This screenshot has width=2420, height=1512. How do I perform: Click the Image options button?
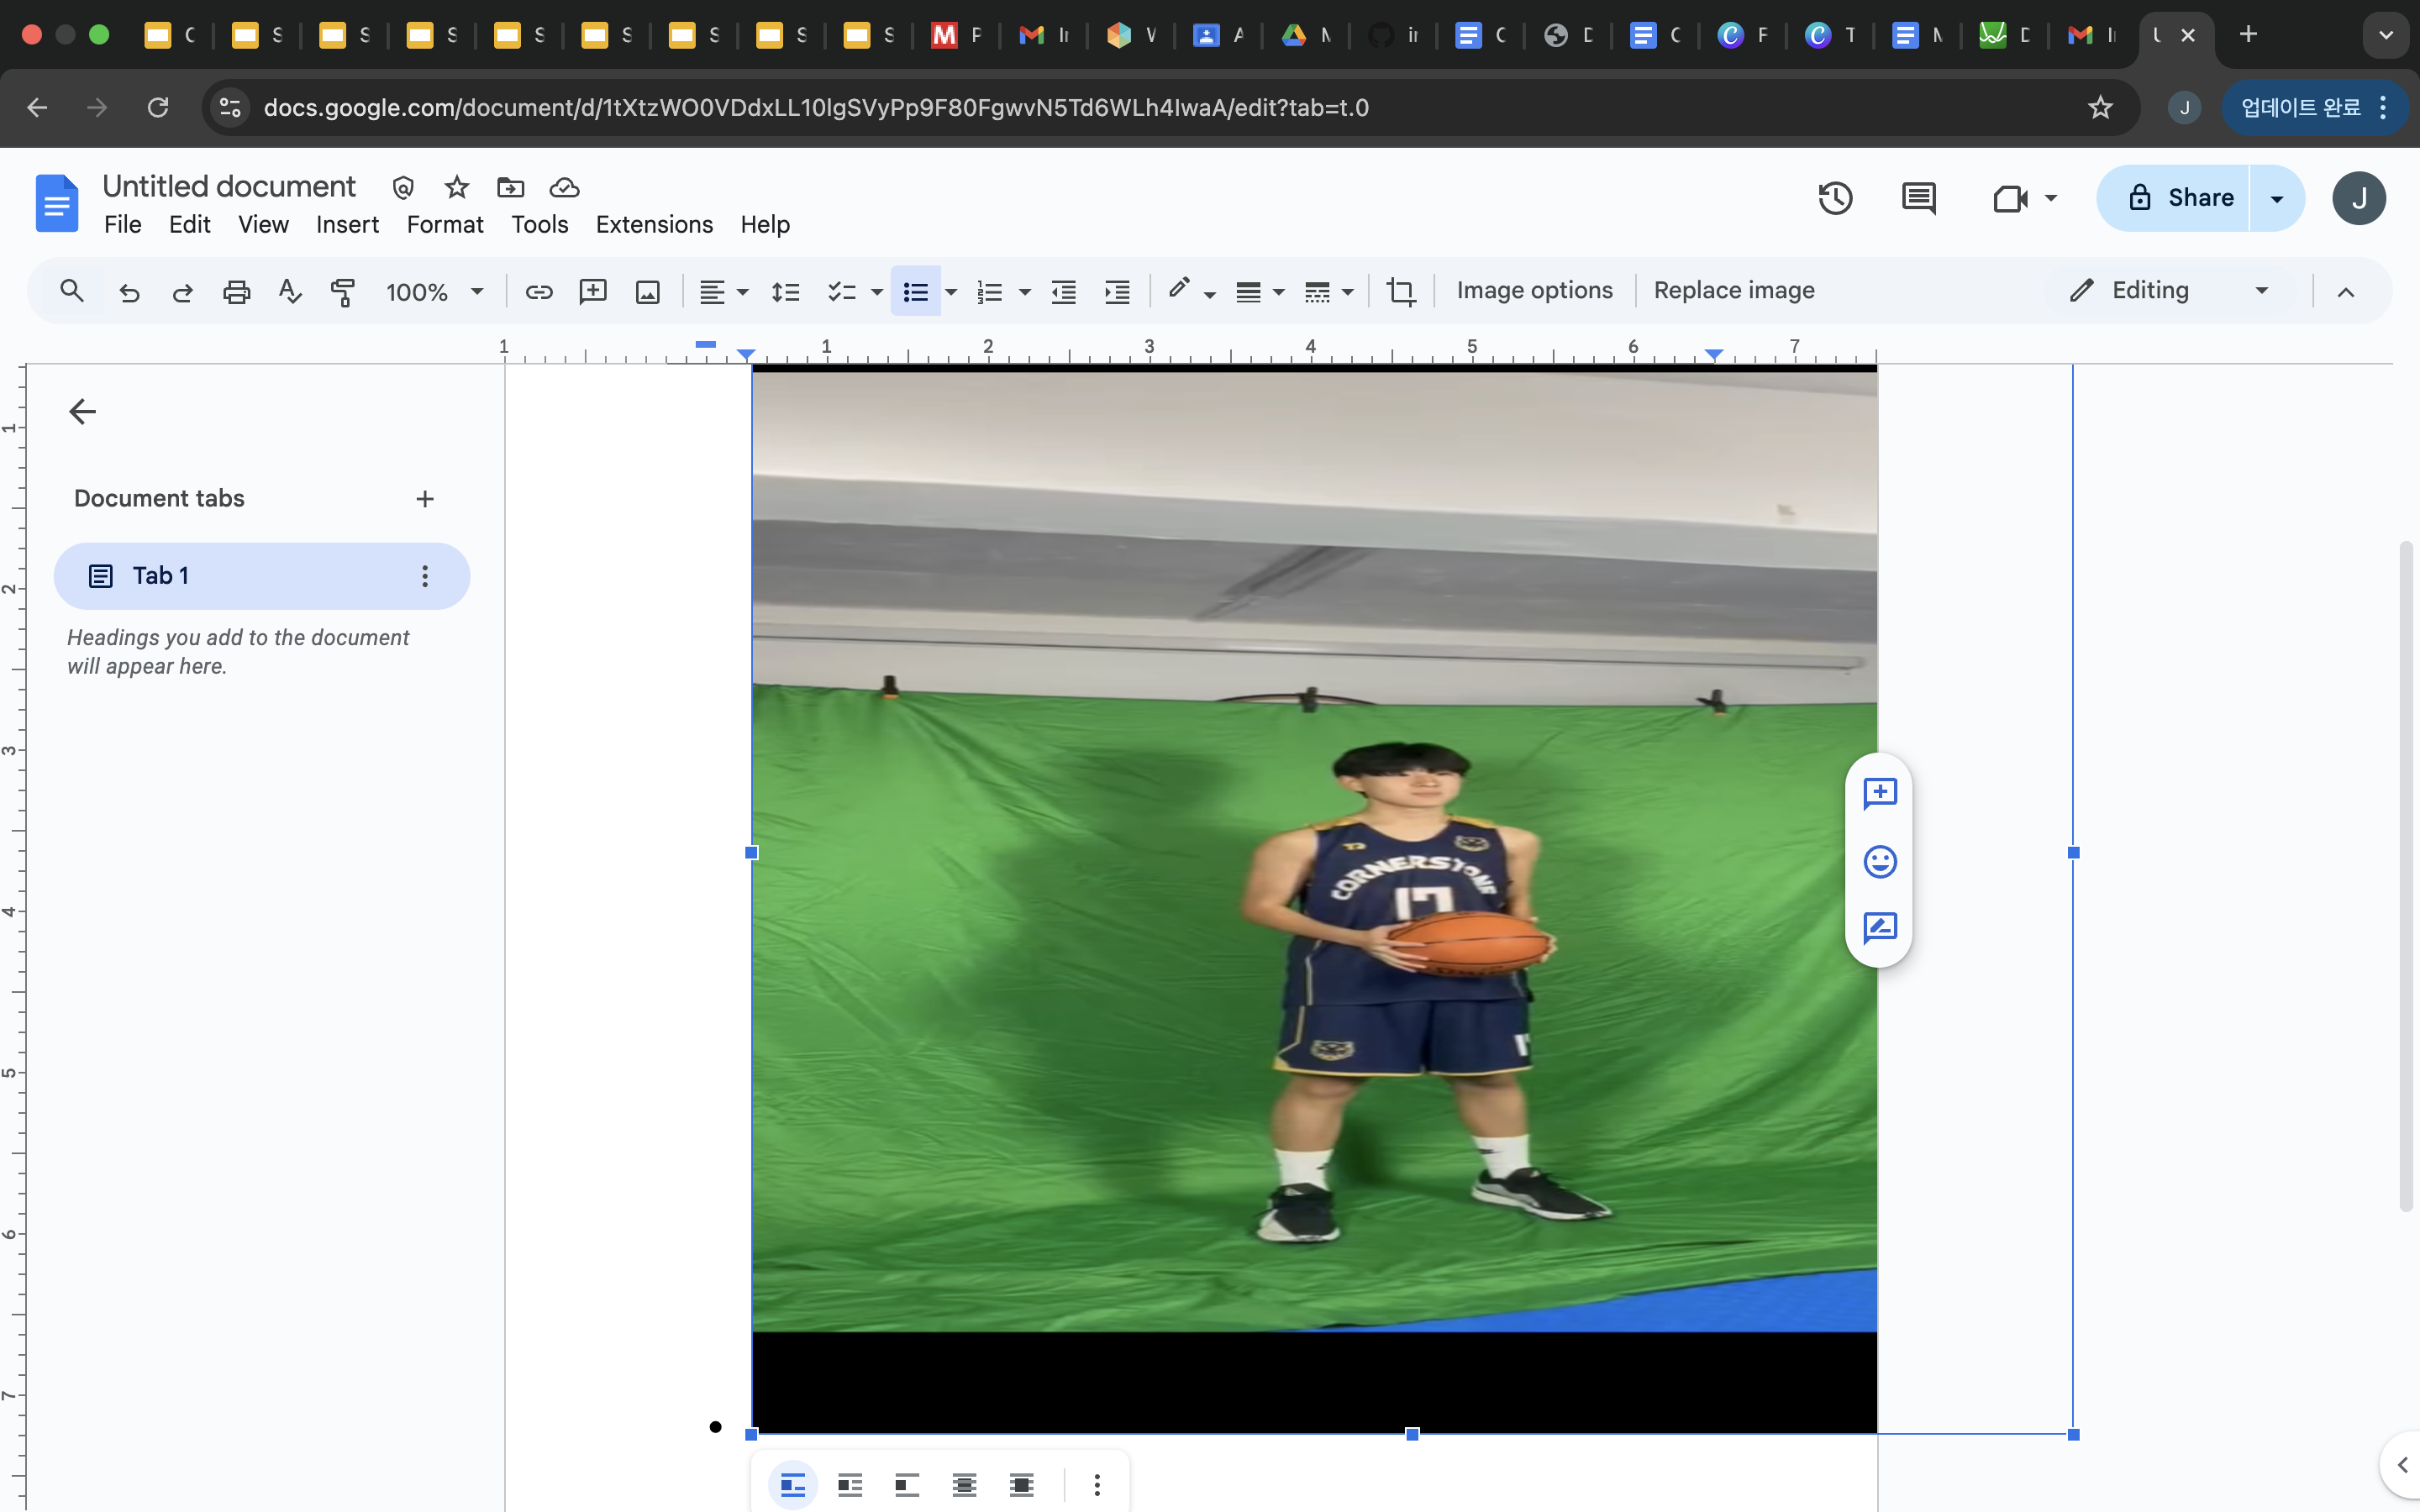pos(1534,291)
